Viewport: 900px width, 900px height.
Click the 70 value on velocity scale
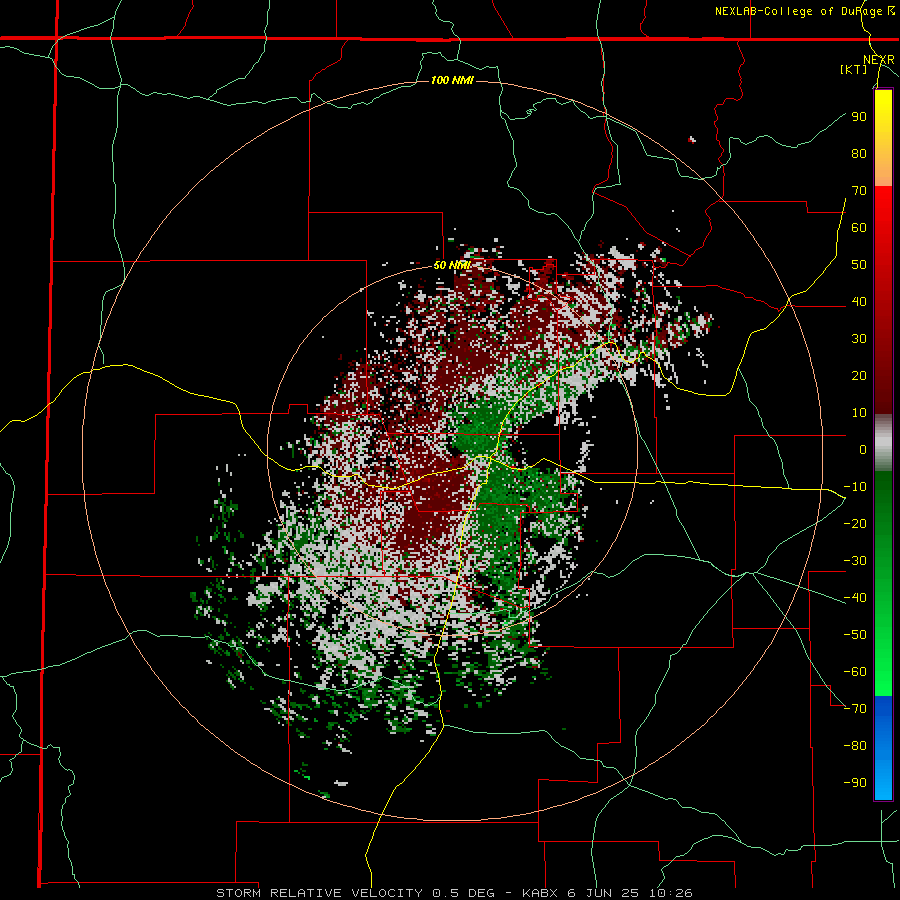859,191
